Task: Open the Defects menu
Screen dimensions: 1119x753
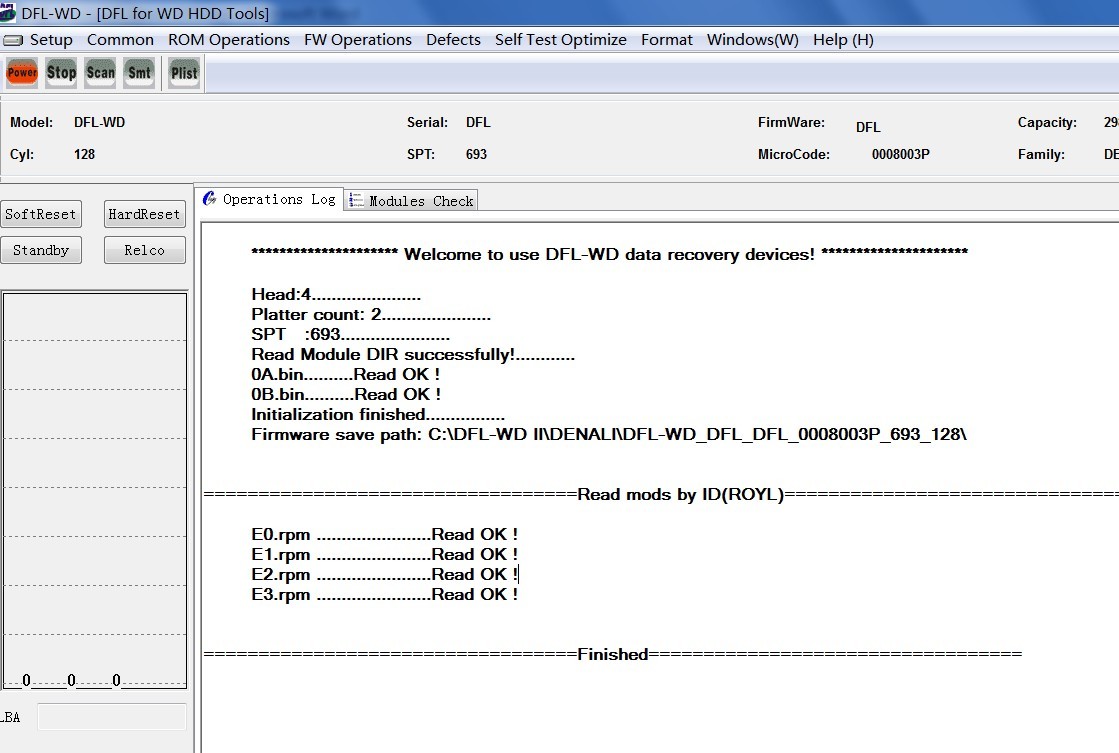Action: [453, 40]
